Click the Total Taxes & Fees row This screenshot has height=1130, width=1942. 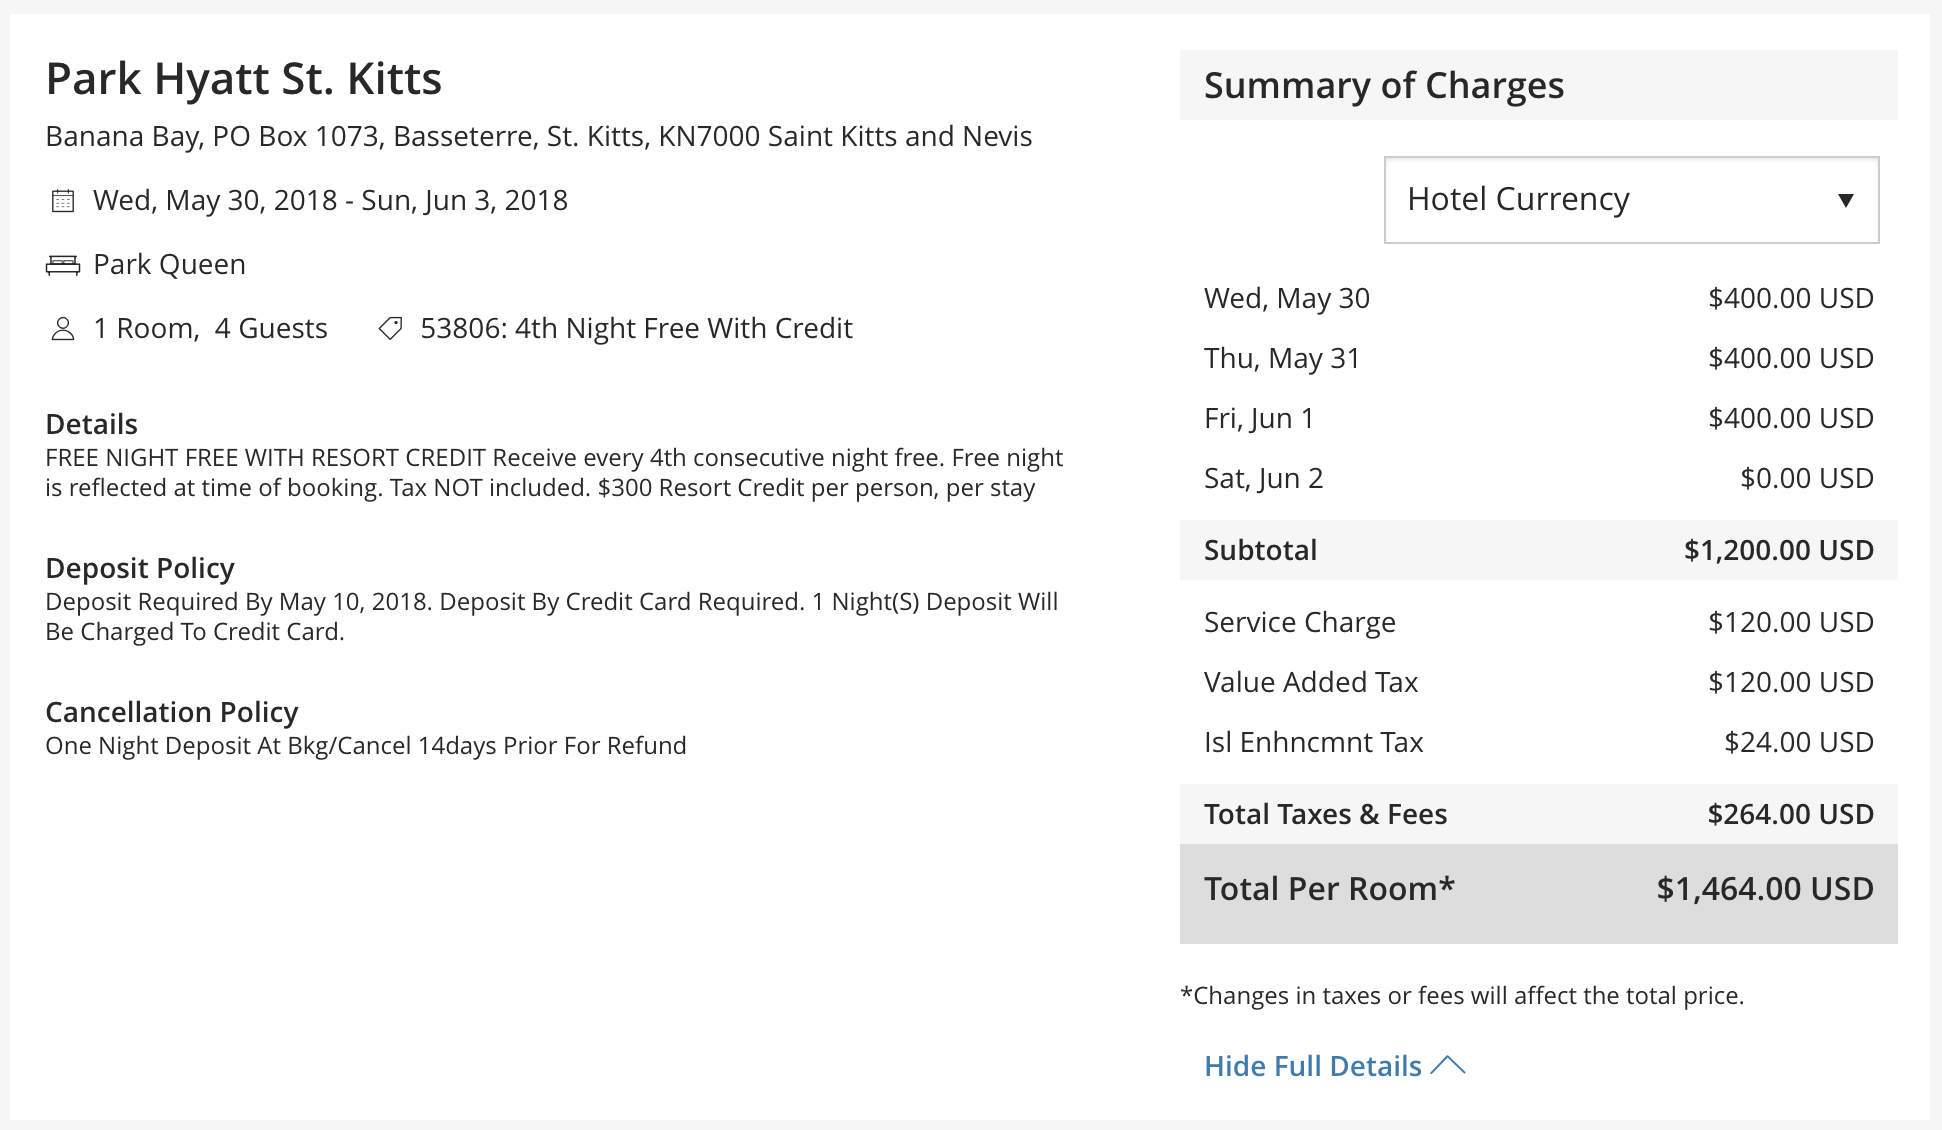point(1538,814)
